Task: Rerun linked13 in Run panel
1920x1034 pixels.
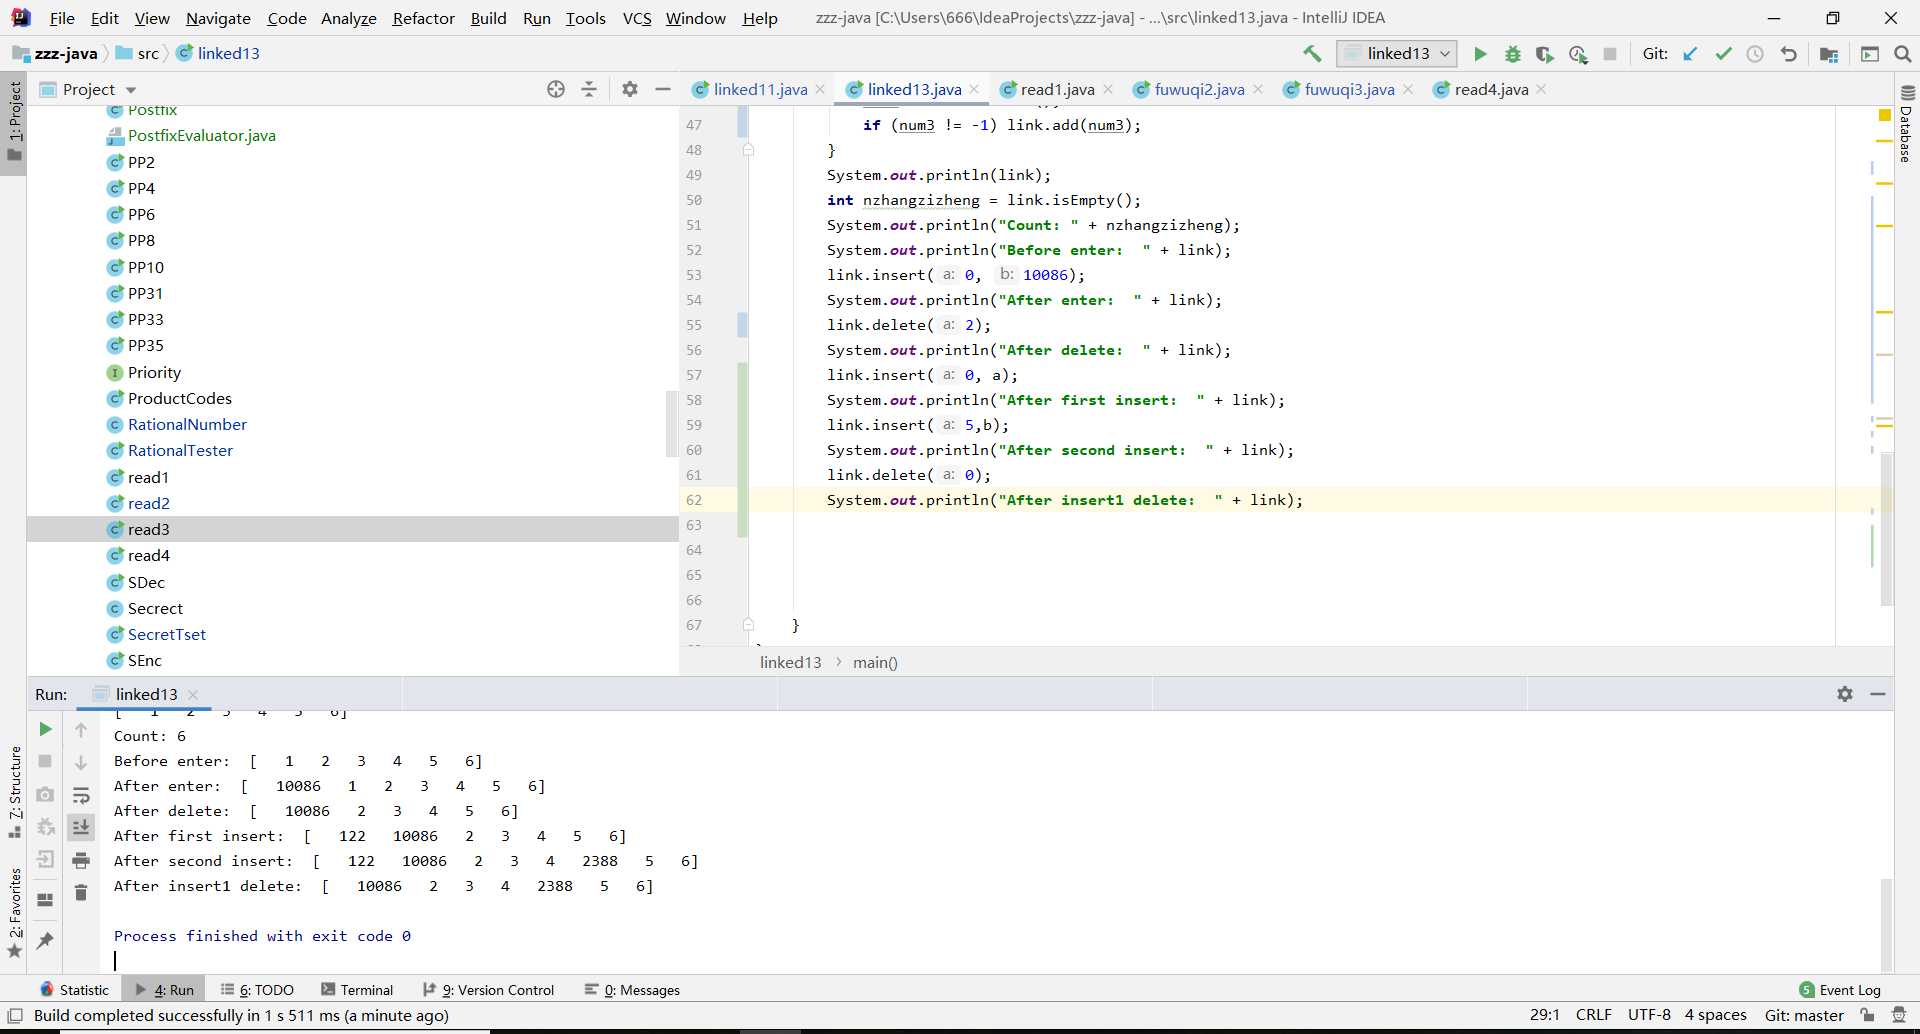Action: click(x=45, y=729)
